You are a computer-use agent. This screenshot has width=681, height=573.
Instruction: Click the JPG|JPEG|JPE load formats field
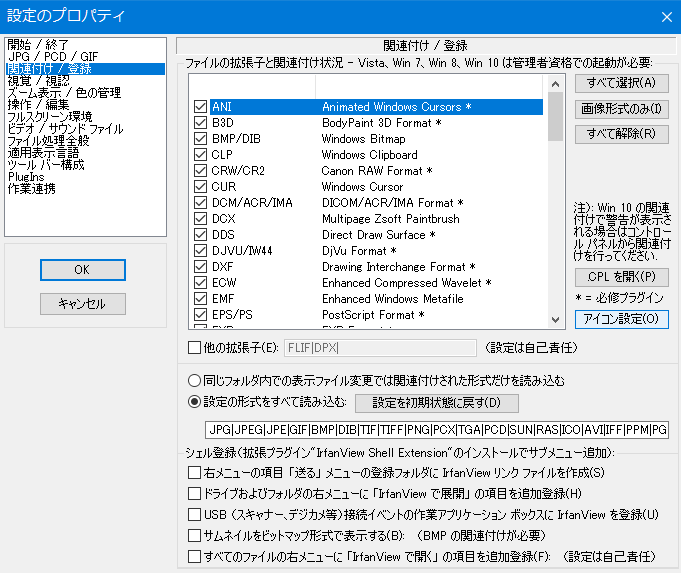coord(437,430)
